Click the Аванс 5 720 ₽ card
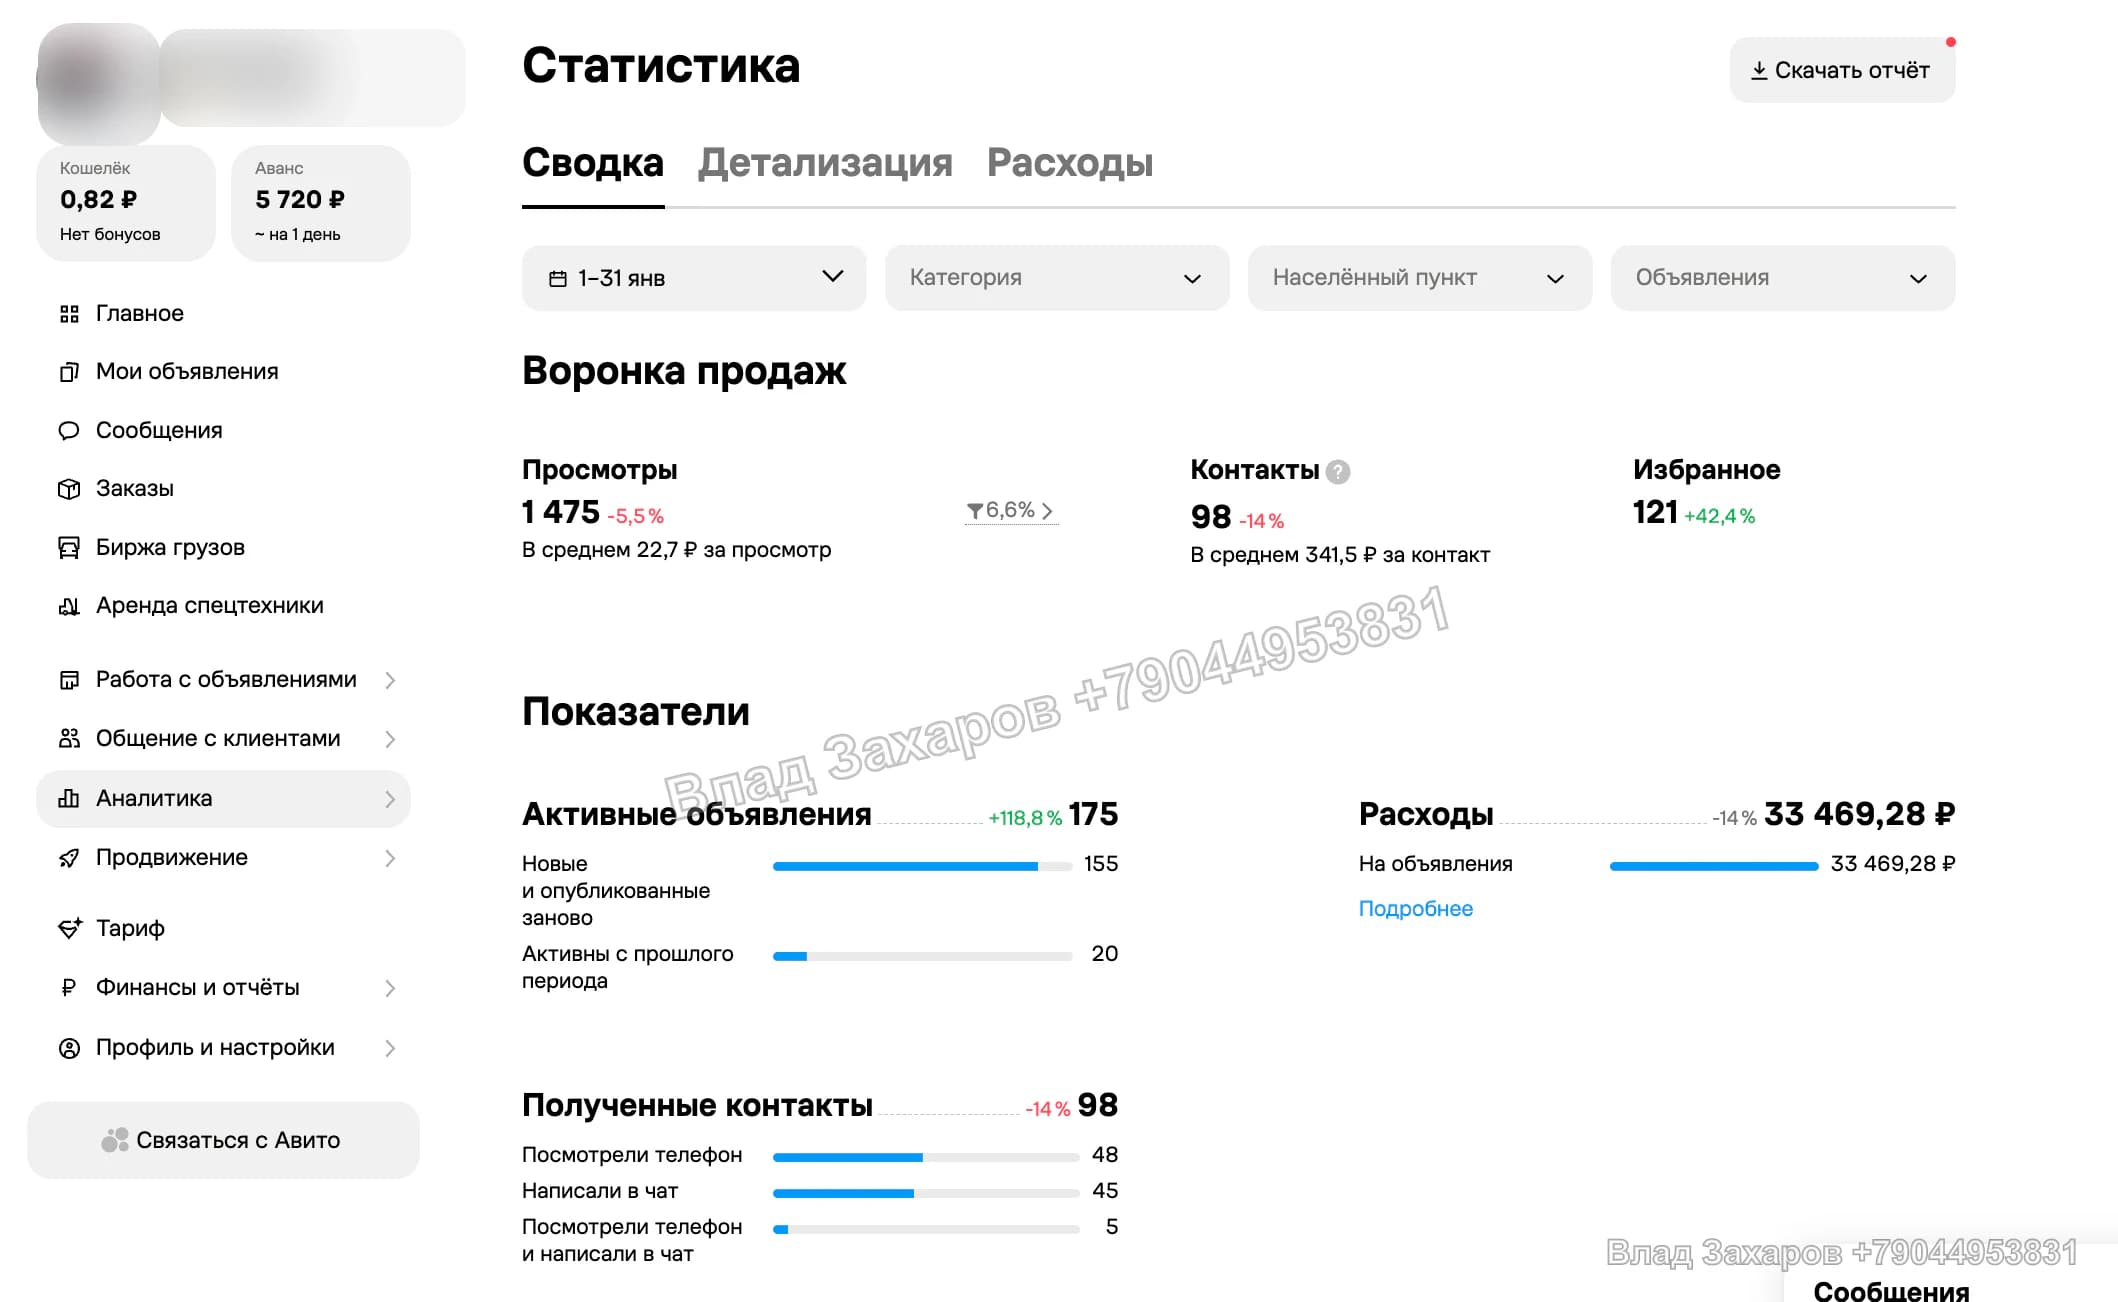Screen dimensions: 2118x1302 [321, 203]
